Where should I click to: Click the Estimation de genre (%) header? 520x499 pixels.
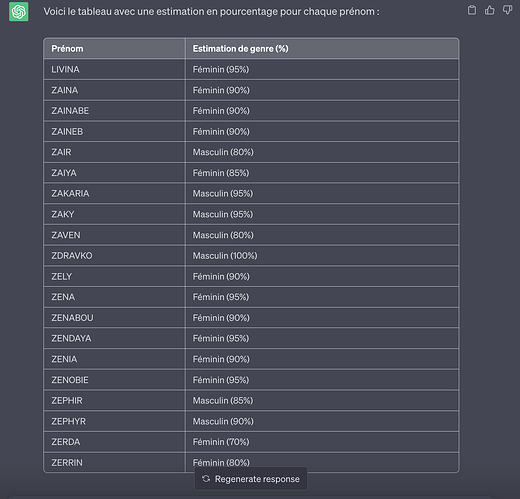pos(322,49)
